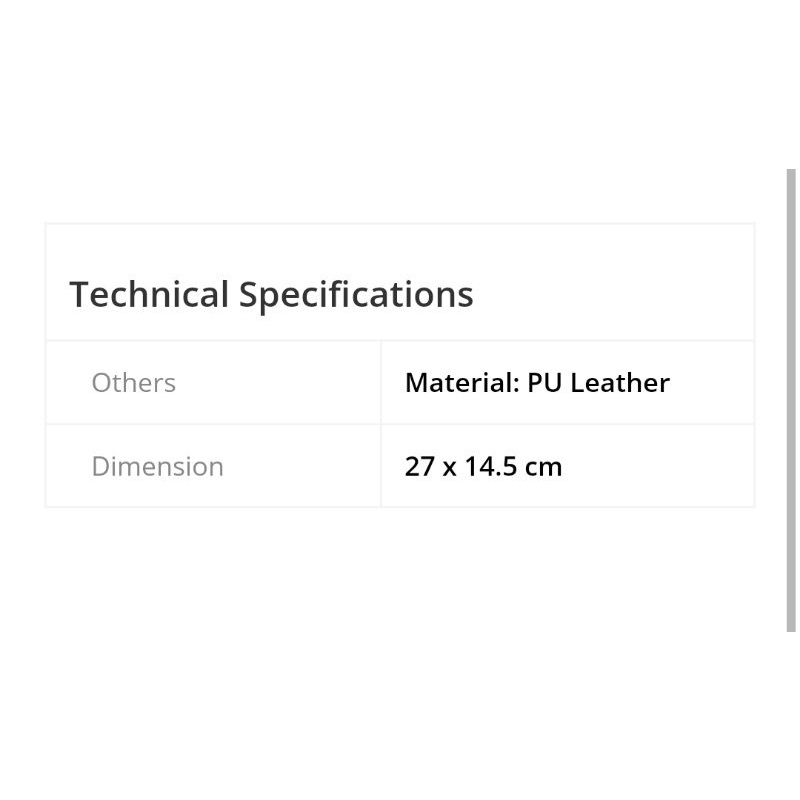Click the Technical Specifications heading

pos(271,295)
